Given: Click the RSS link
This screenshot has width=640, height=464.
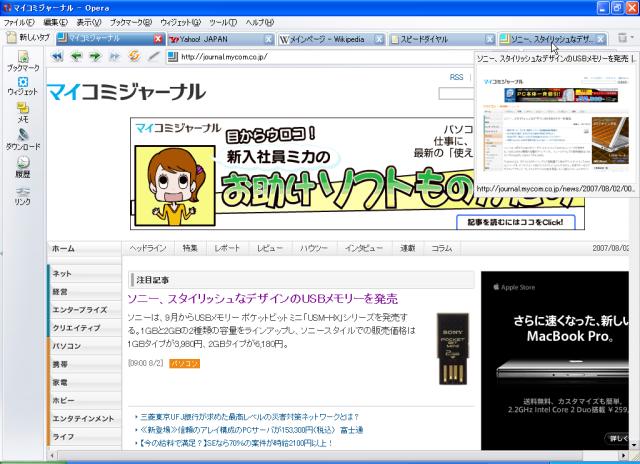Looking at the screenshot, I should tap(456, 77).
